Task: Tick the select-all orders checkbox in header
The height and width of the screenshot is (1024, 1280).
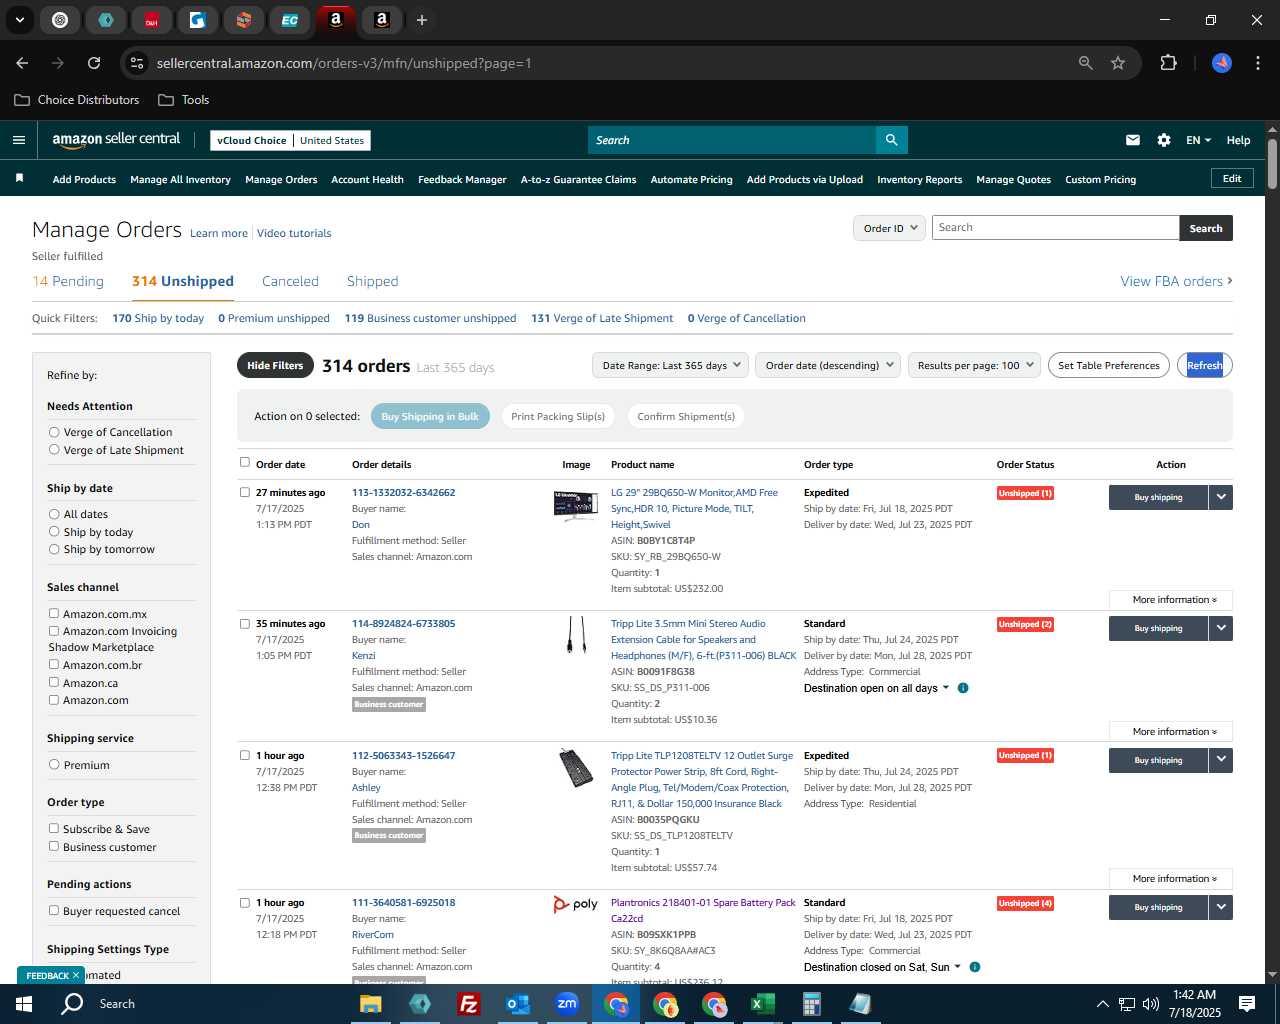Action: (x=245, y=462)
